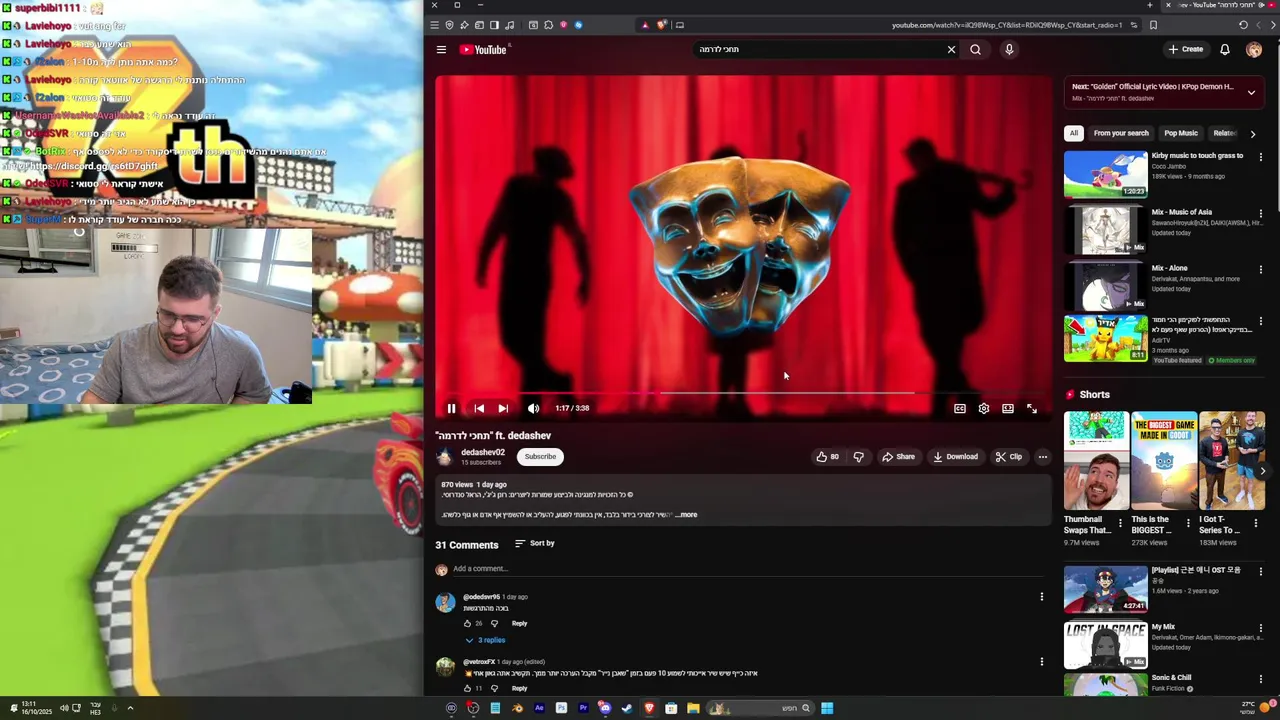Image resolution: width=1280 pixels, height=720 pixels.
Task: Seek on the video progress bar
Action: point(742,394)
